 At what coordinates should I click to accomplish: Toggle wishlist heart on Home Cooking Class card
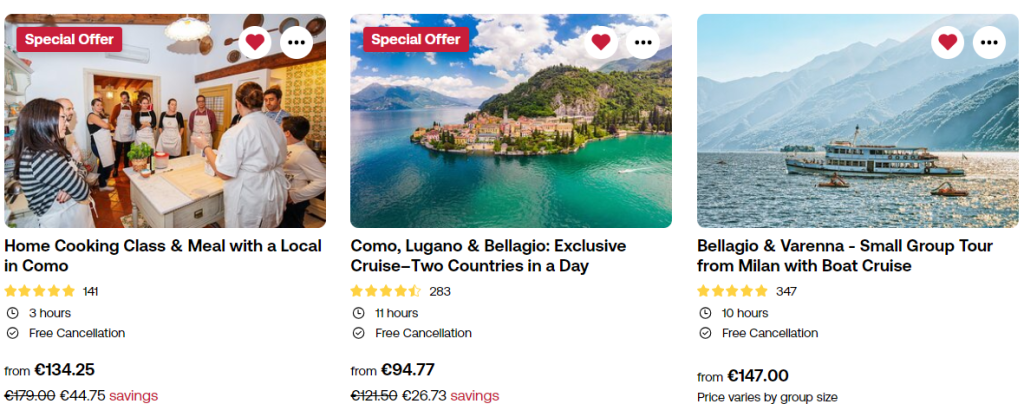point(254,42)
